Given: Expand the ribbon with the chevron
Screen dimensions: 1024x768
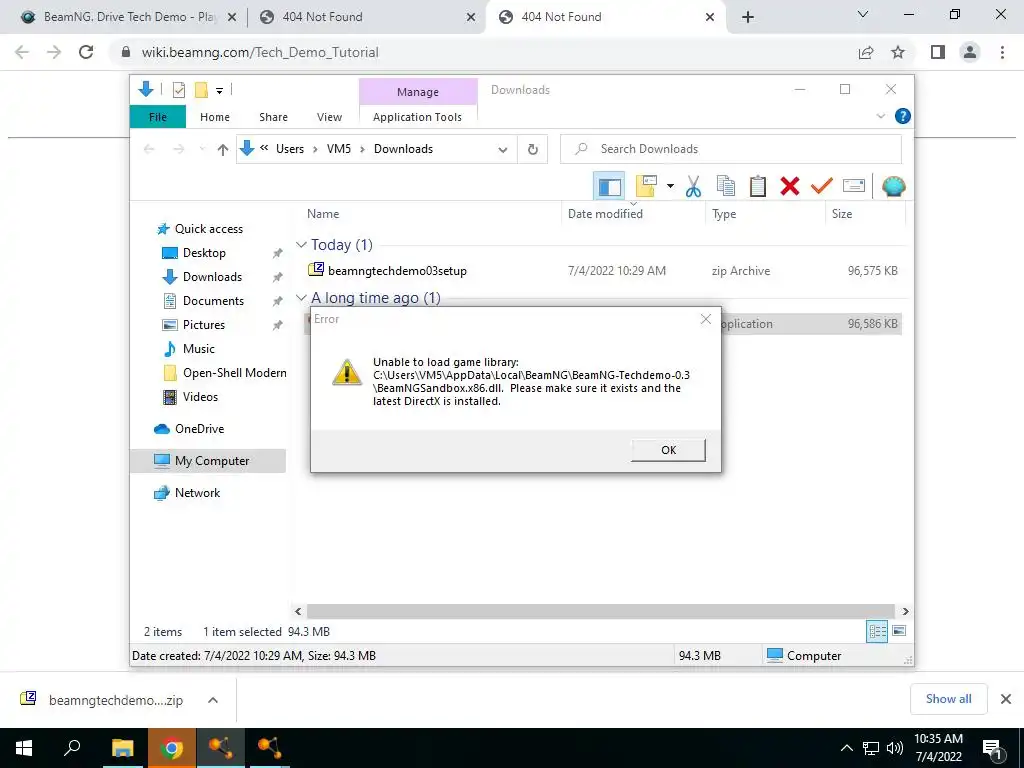Looking at the screenshot, I should point(880,116).
